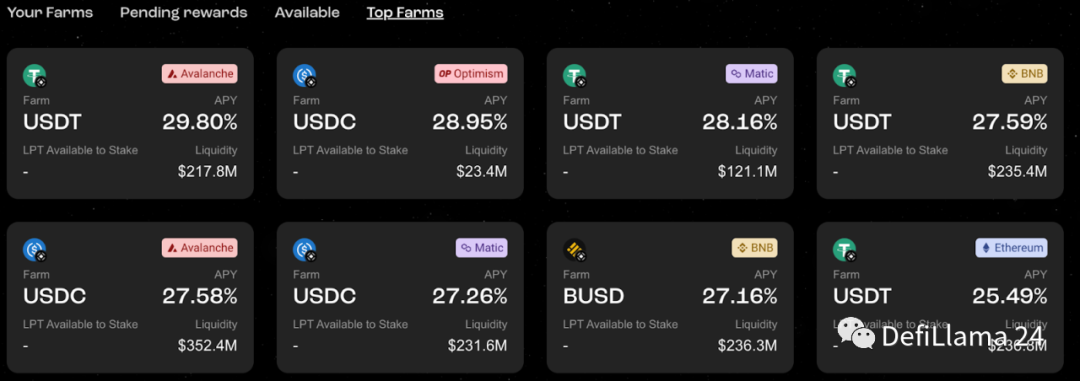Open the USDC farm with $352.4M liquidity
Viewport: 1080px width, 381px height.
coord(130,298)
